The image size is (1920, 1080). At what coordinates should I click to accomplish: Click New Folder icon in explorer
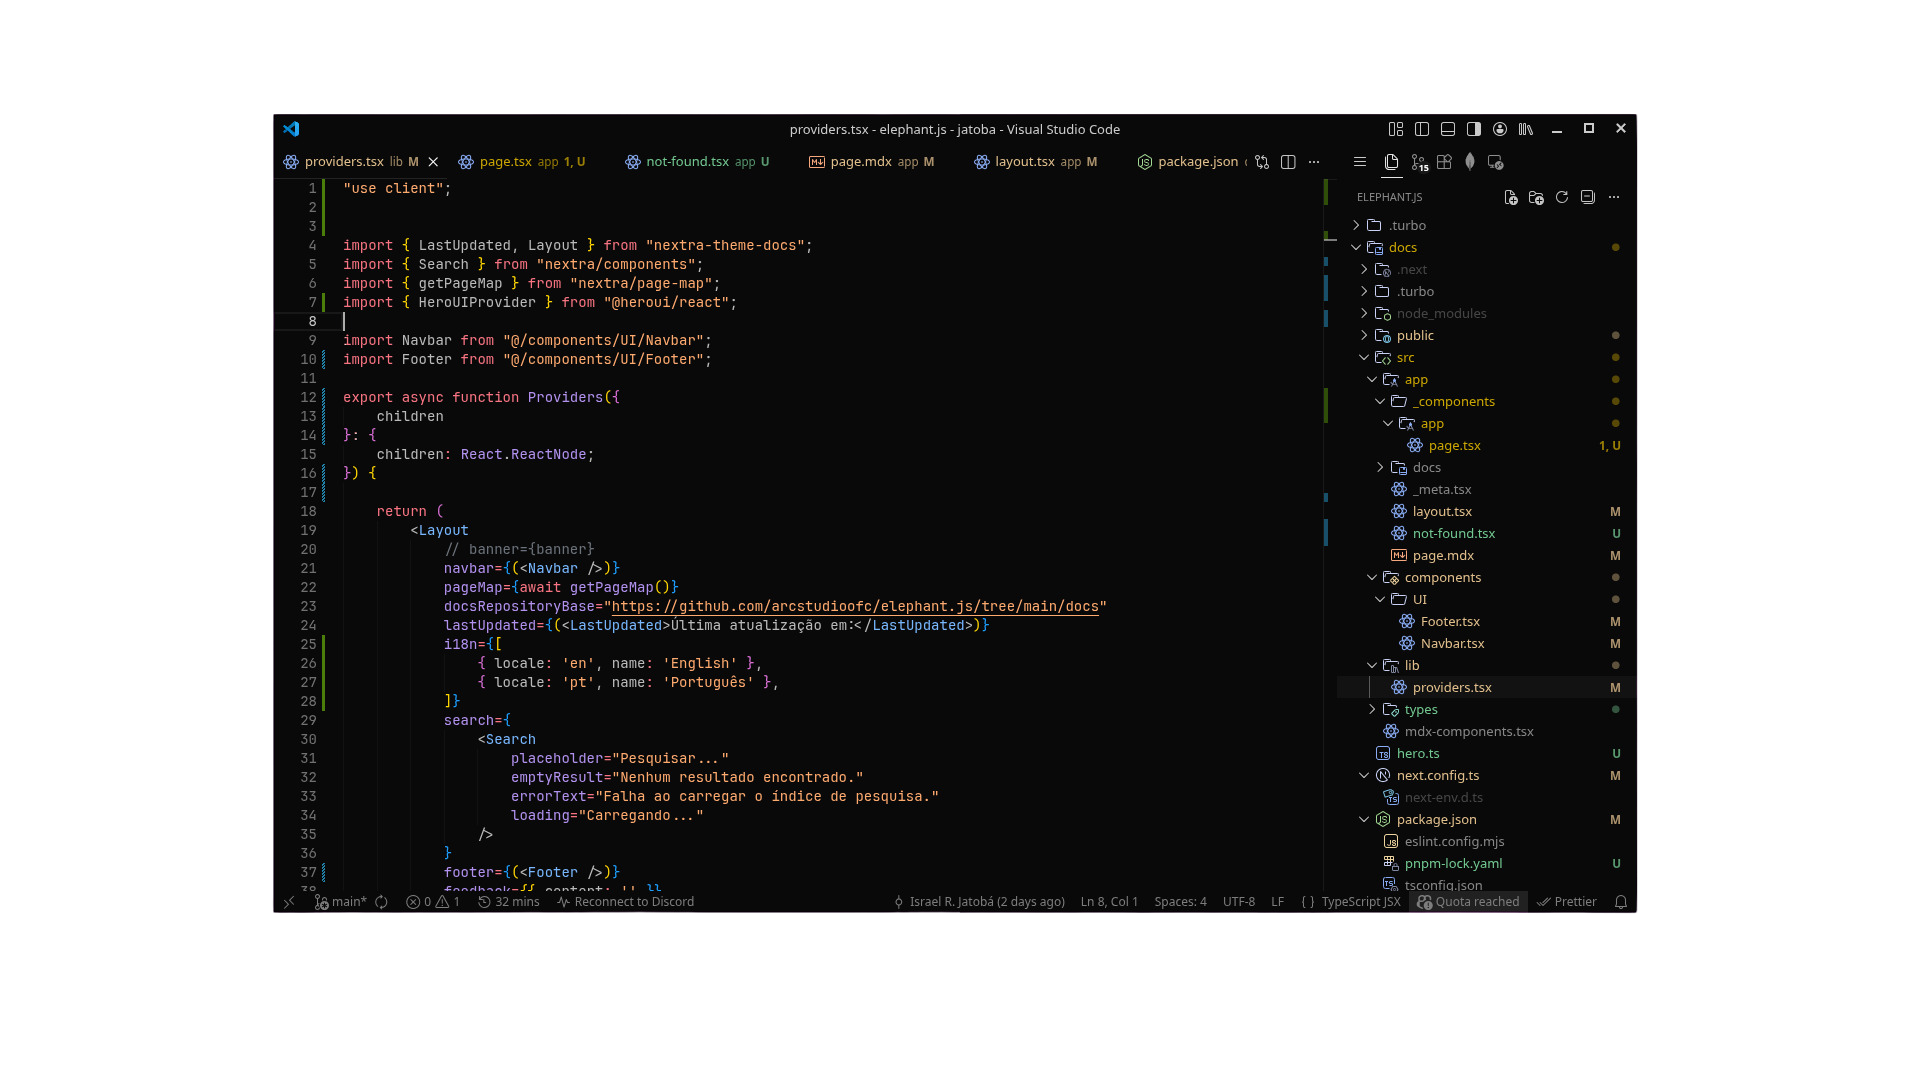(1536, 197)
